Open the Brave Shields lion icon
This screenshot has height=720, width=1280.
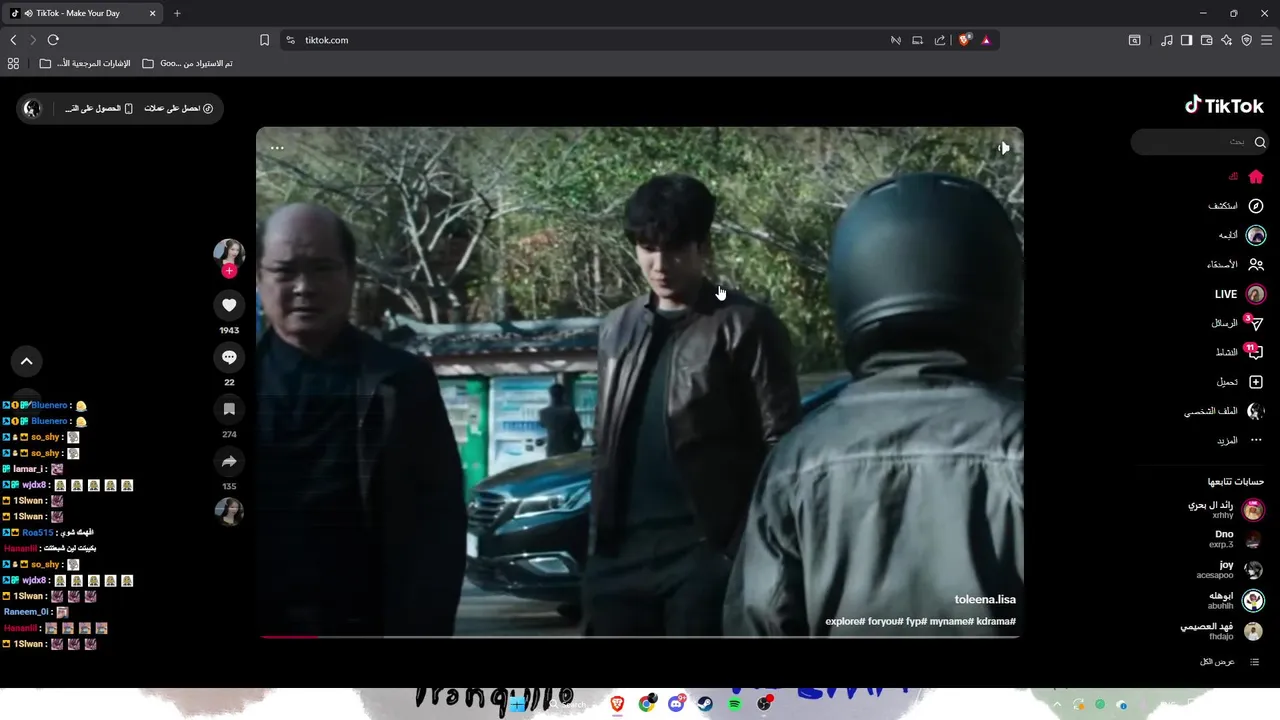pyautogui.click(x=964, y=40)
